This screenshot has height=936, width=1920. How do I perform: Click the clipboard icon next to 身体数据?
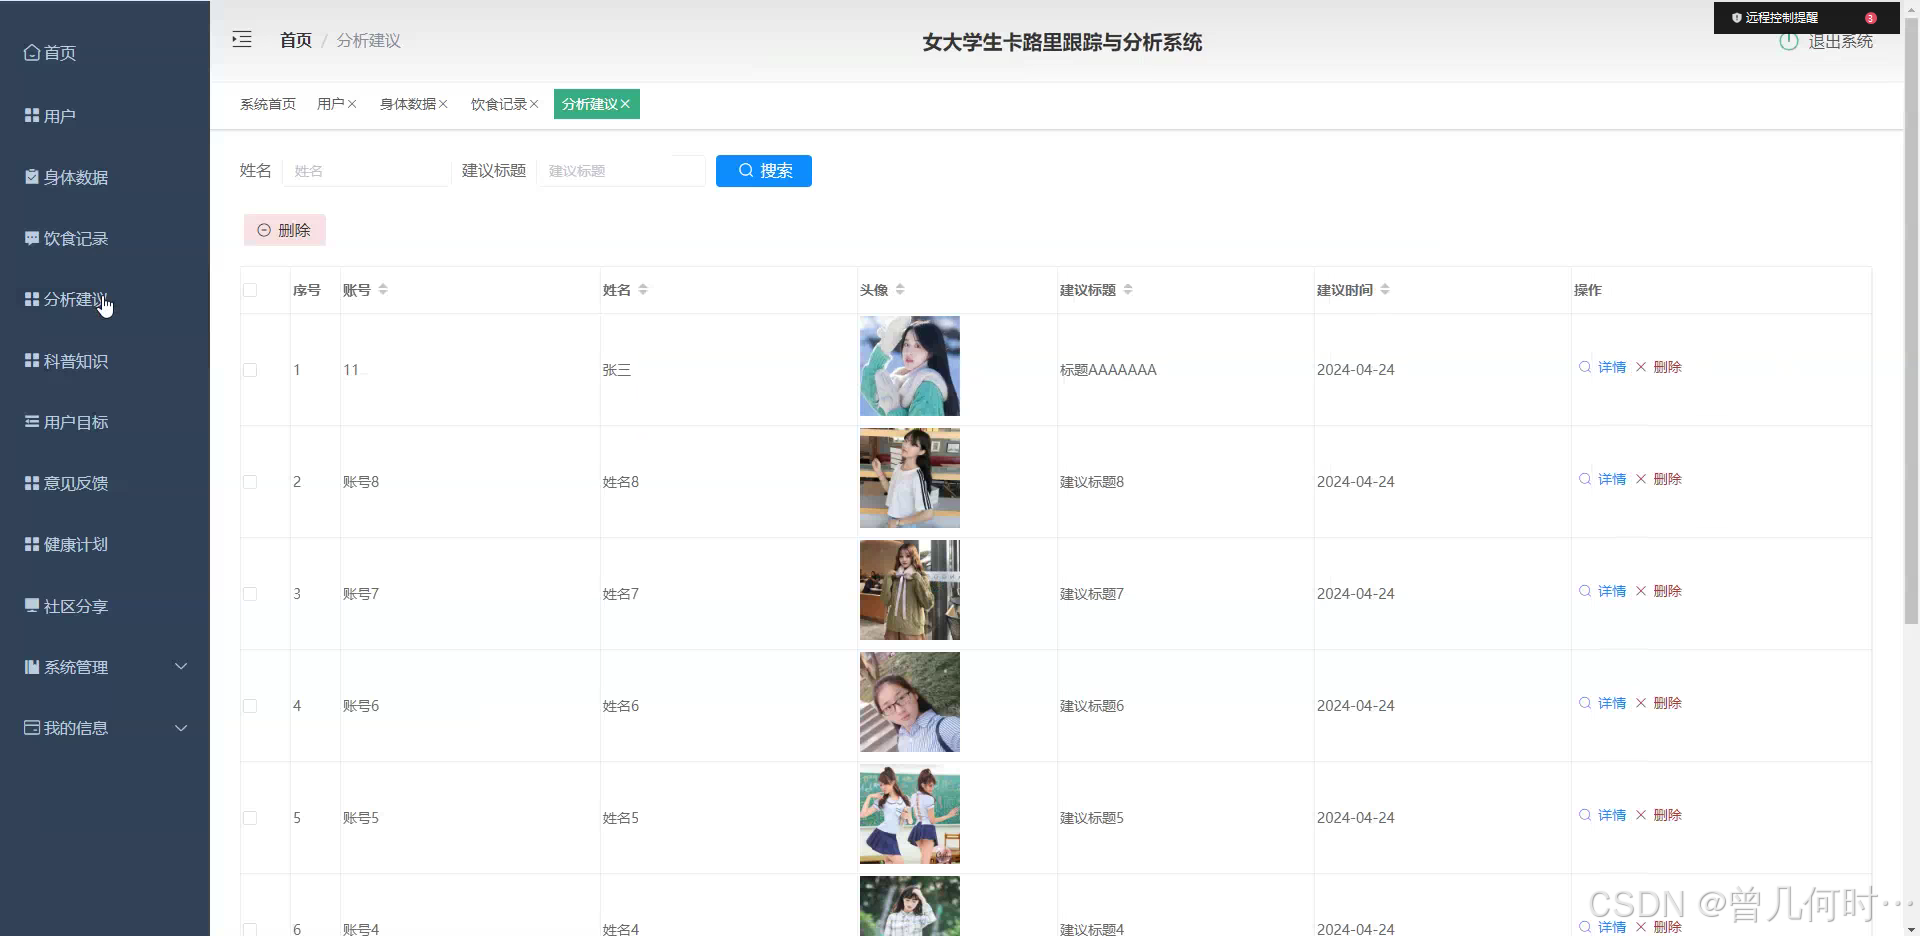32,177
